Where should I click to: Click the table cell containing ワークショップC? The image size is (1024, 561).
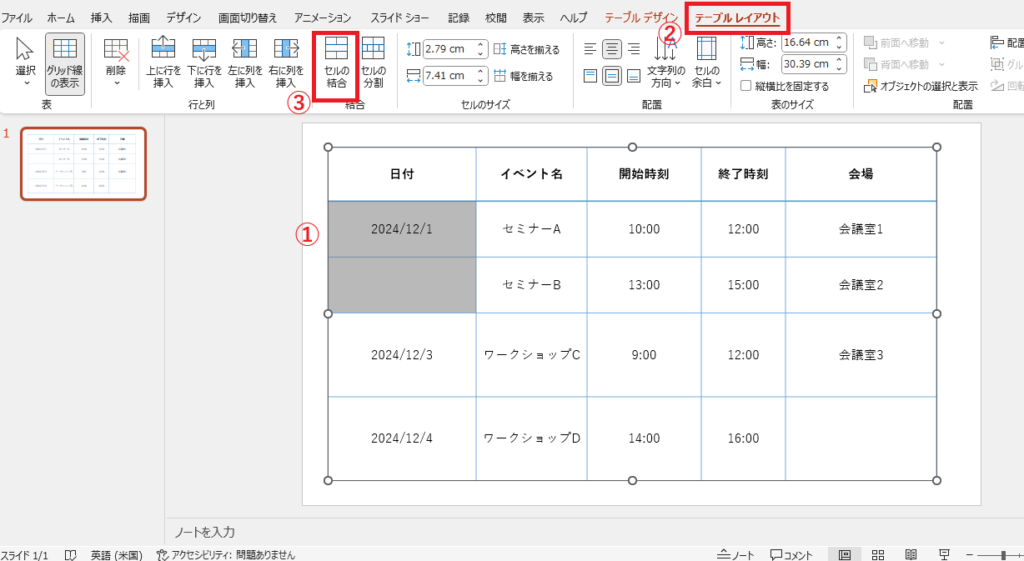coord(532,355)
